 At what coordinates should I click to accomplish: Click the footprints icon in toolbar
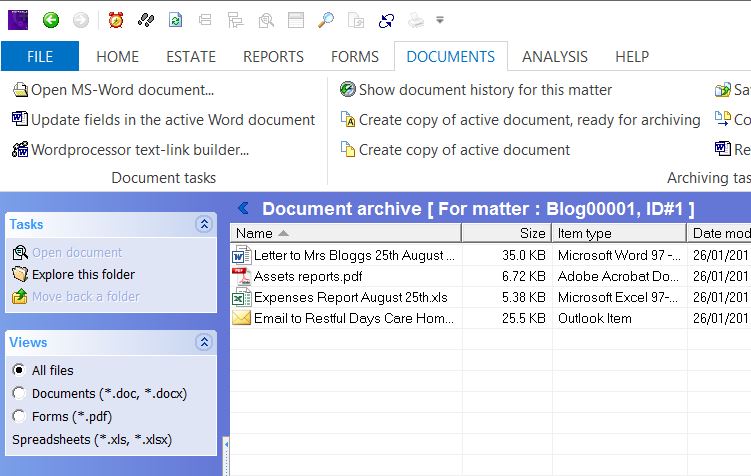coord(146,19)
